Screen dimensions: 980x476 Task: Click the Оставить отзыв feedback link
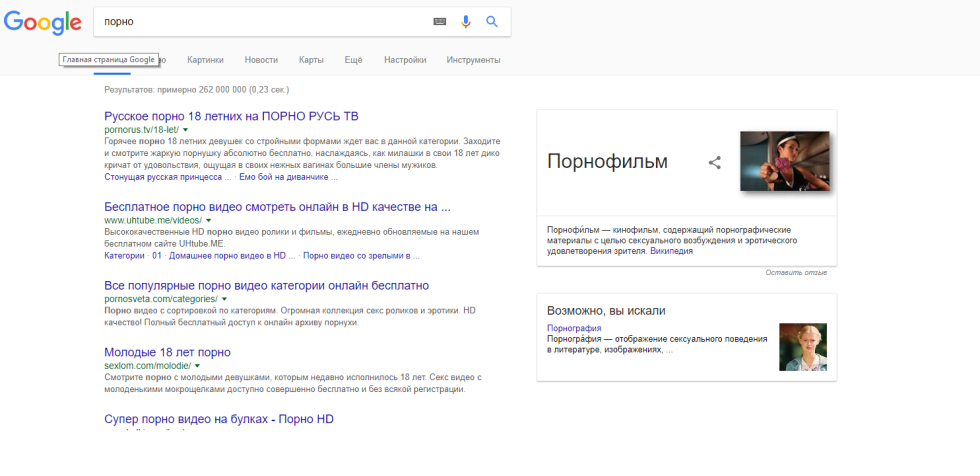[x=796, y=273]
